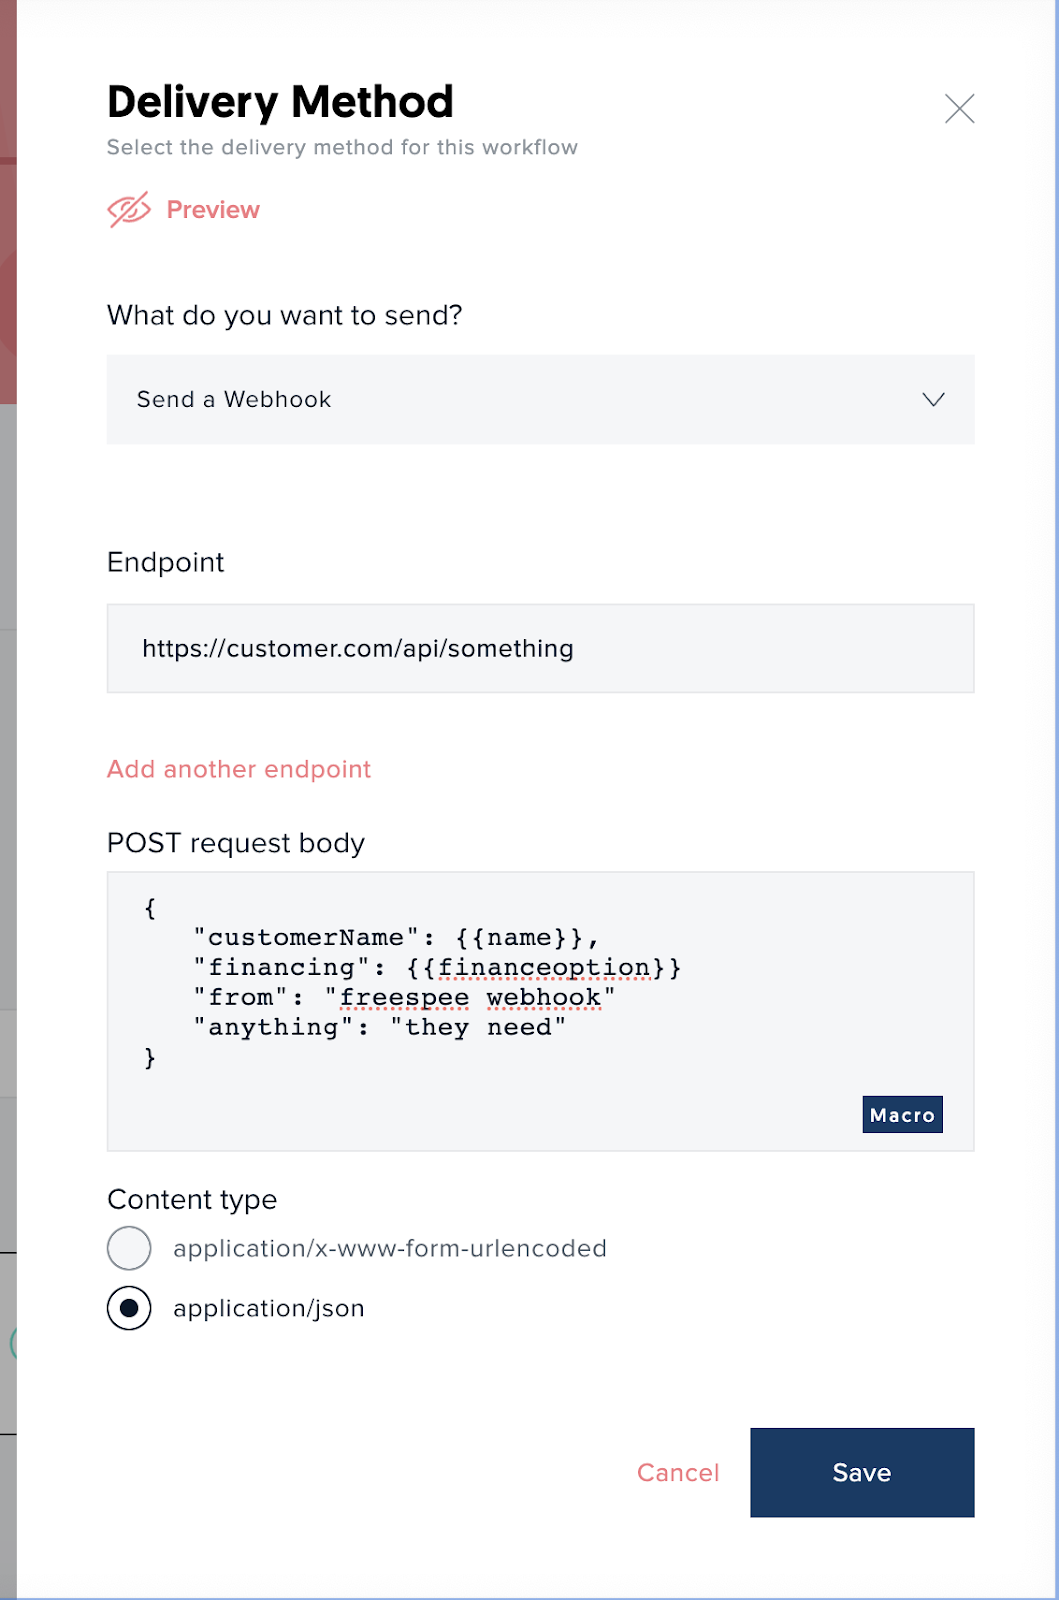Save the delivery method settings
This screenshot has height=1600, width=1059.
[862, 1472]
